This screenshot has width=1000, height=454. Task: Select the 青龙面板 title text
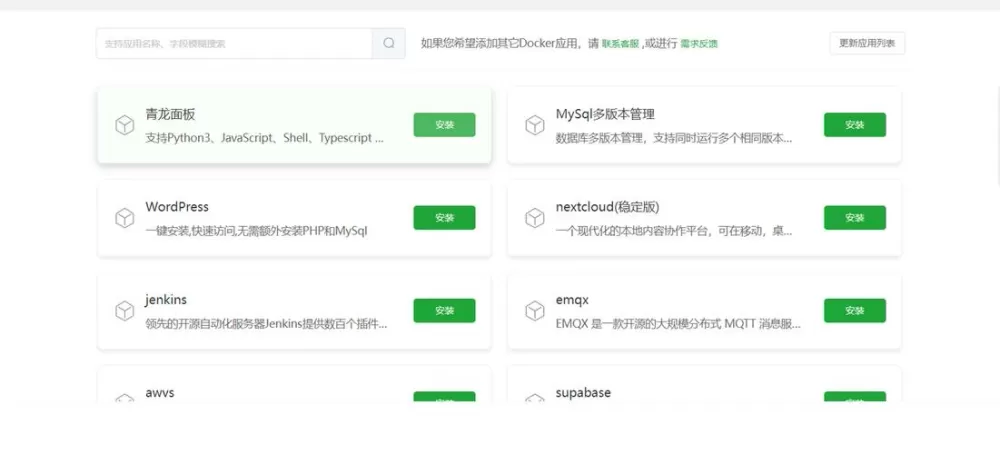(170, 115)
